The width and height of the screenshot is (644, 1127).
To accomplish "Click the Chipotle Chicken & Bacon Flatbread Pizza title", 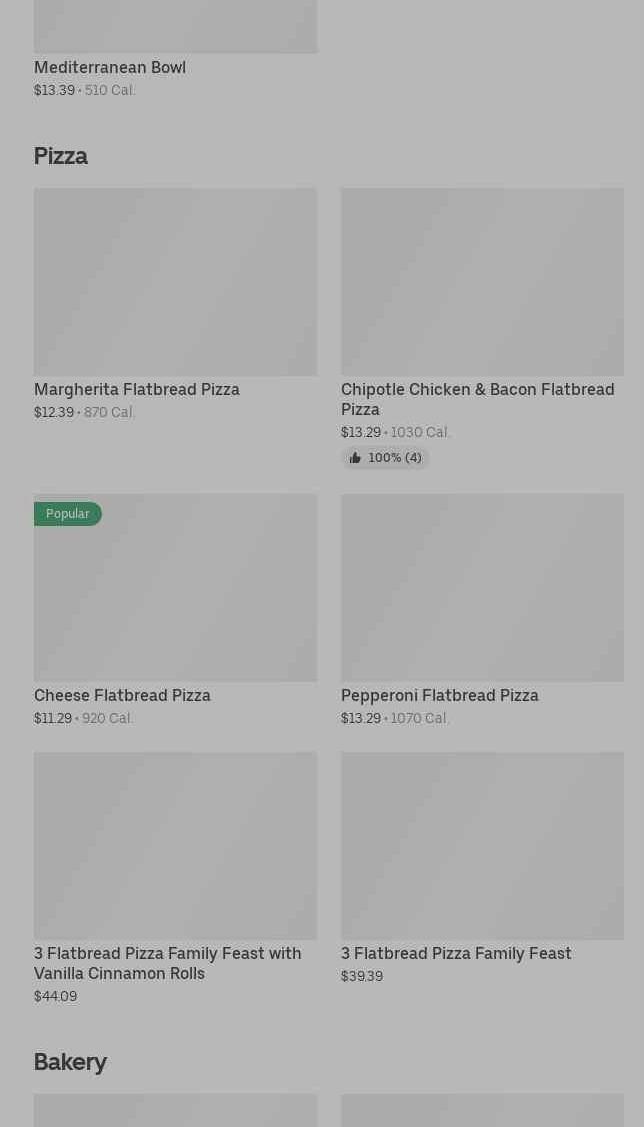I will coord(478,400).
